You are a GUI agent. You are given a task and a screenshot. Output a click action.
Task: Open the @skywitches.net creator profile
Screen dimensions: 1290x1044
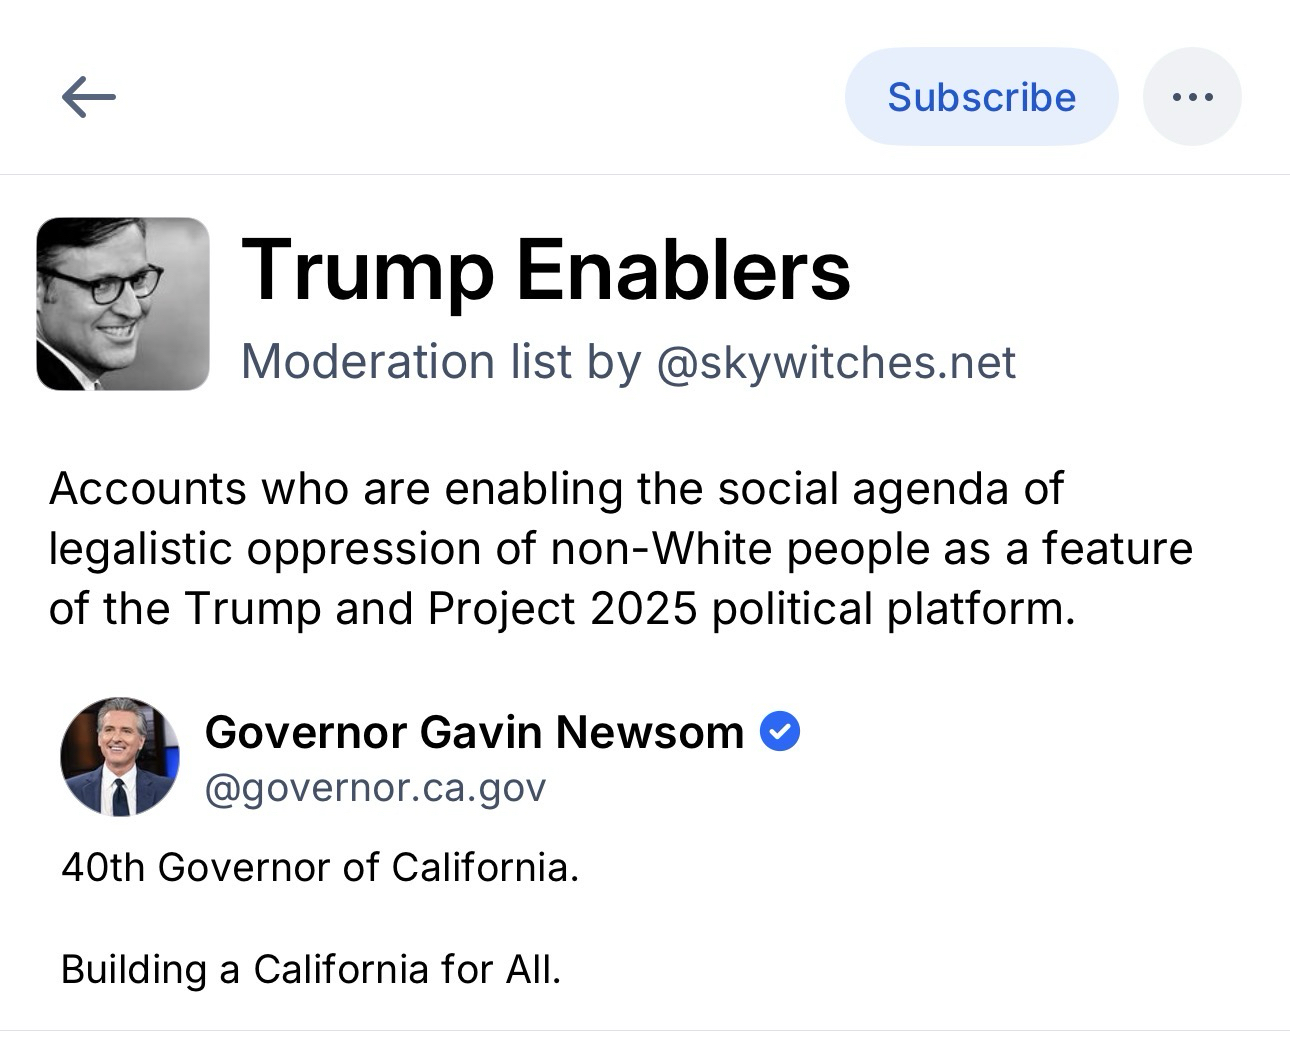click(x=836, y=362)
